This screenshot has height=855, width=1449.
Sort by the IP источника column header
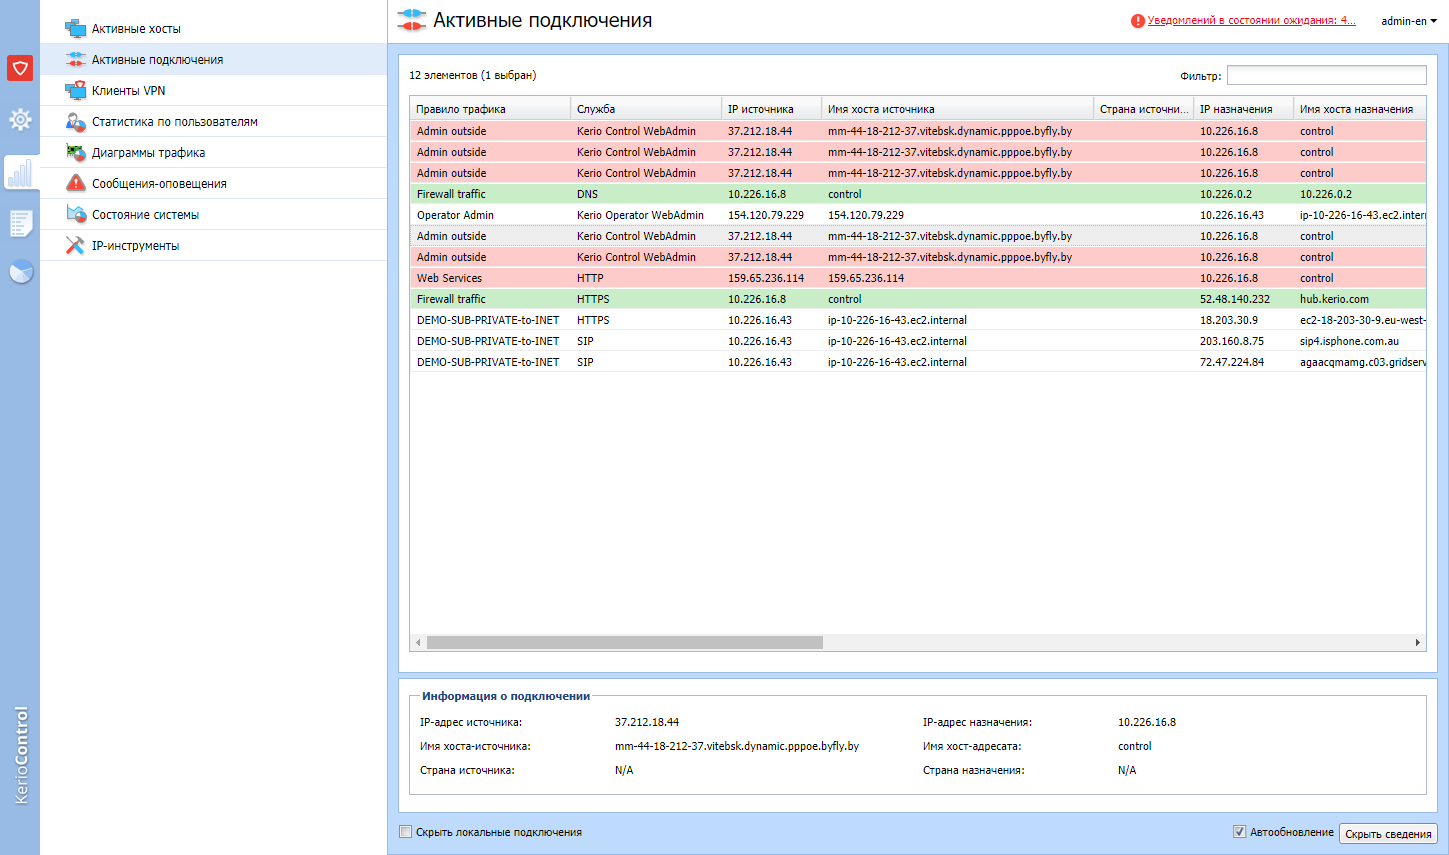(771, 109)
